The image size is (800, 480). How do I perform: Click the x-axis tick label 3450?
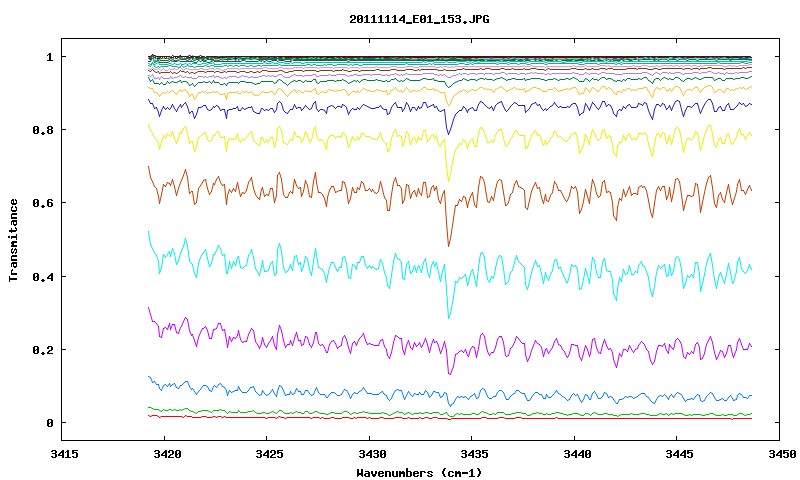pos(782,454)
